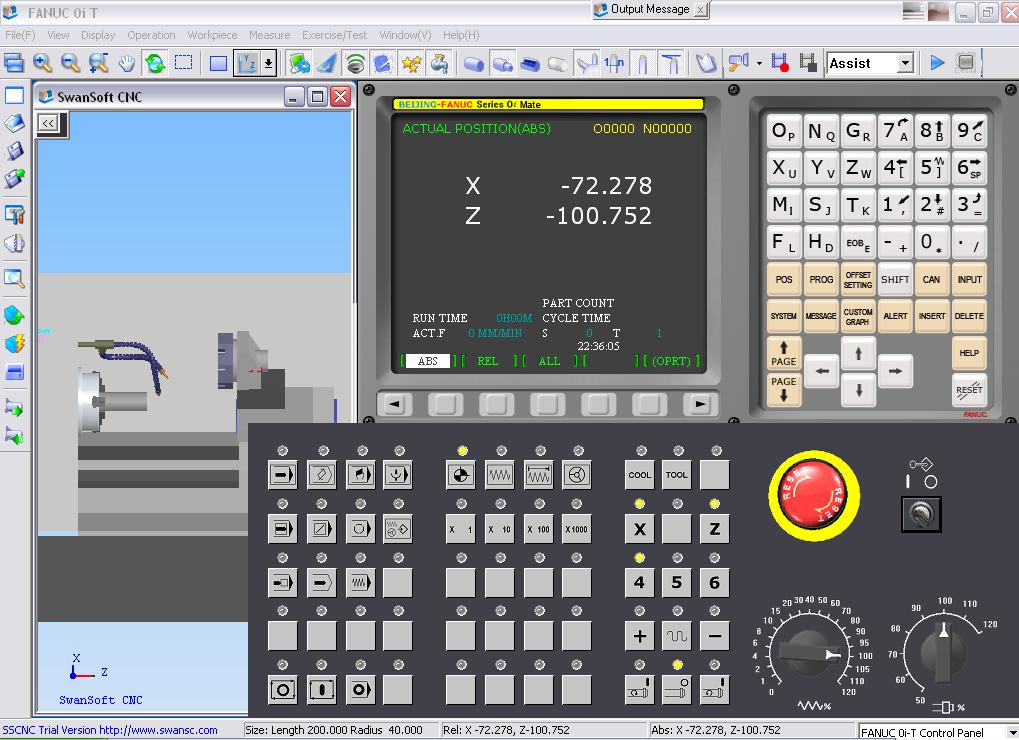Screen dimensions: 1019x740
Task: Collapse the SwanSoft CNC view with << button
Action: (48, 123)
